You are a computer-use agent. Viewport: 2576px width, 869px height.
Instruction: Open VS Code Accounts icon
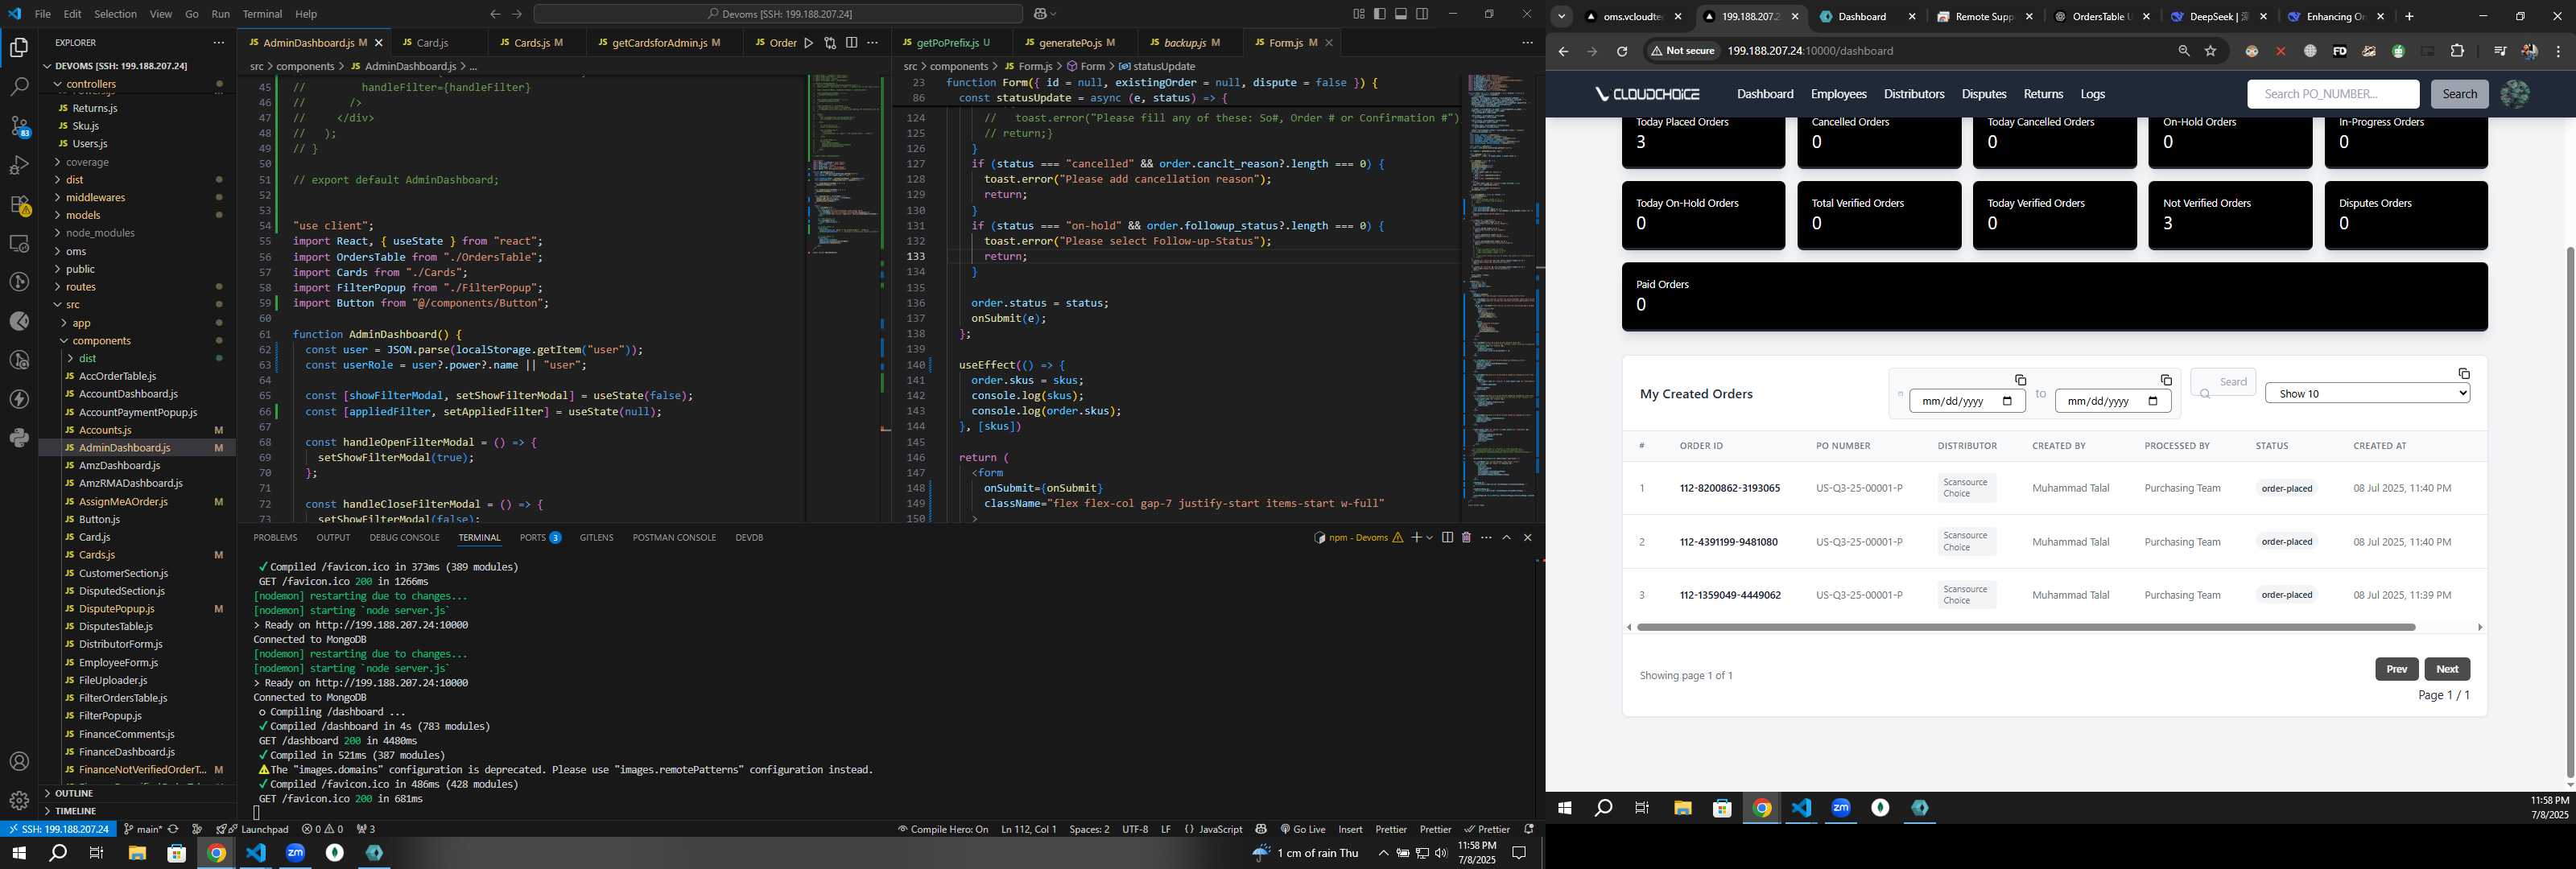click(19, 762)
